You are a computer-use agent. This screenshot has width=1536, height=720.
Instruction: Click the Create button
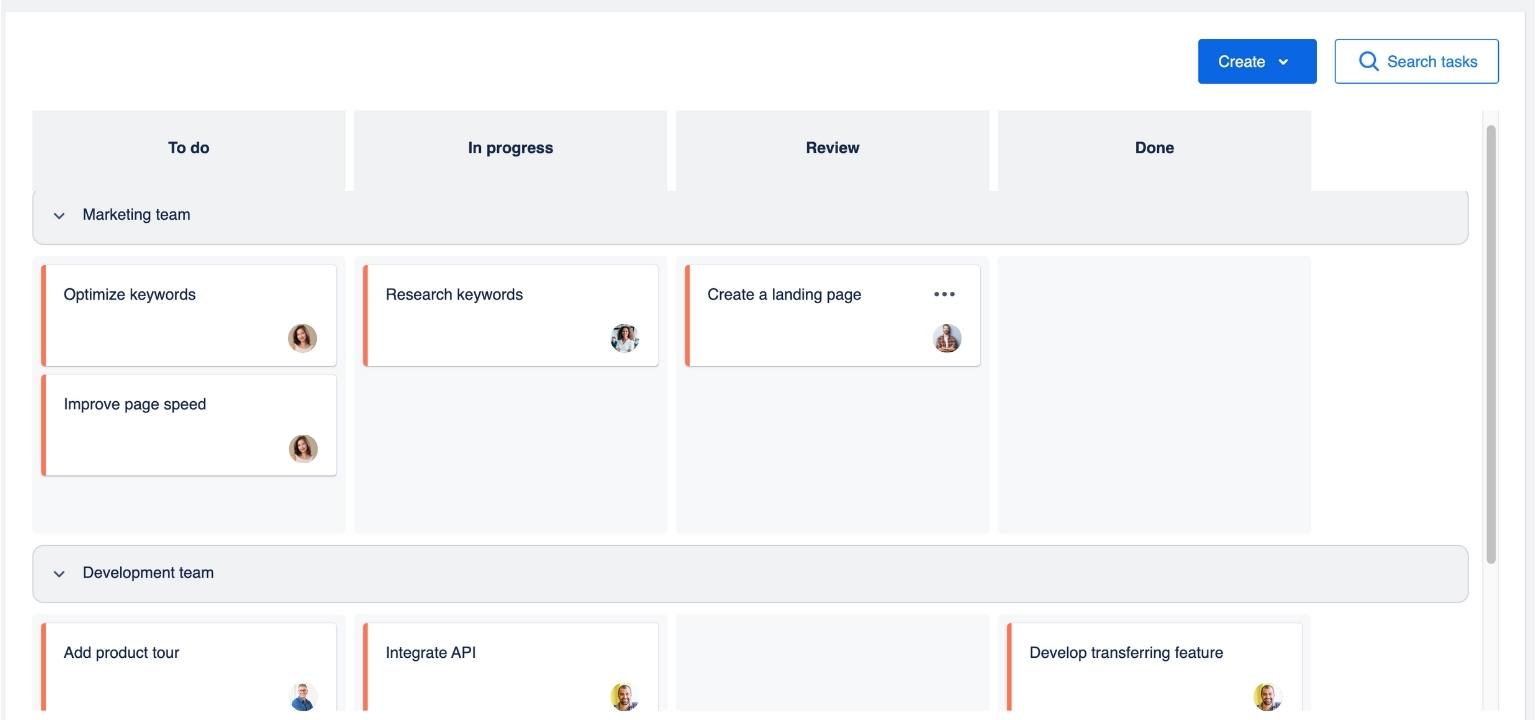(x=1243, y=61)
